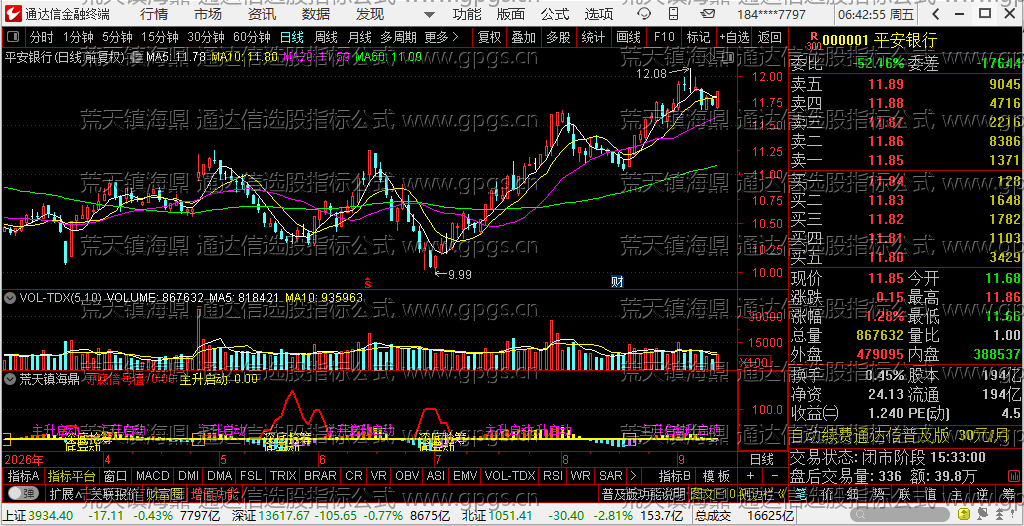Select MACD indicator tab
Screen dimensions: 1024x526
(152, 476)
